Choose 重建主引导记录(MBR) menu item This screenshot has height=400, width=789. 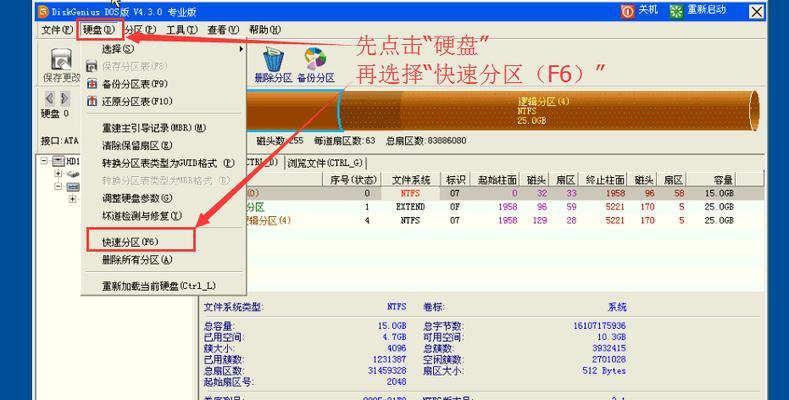point(165,128)
